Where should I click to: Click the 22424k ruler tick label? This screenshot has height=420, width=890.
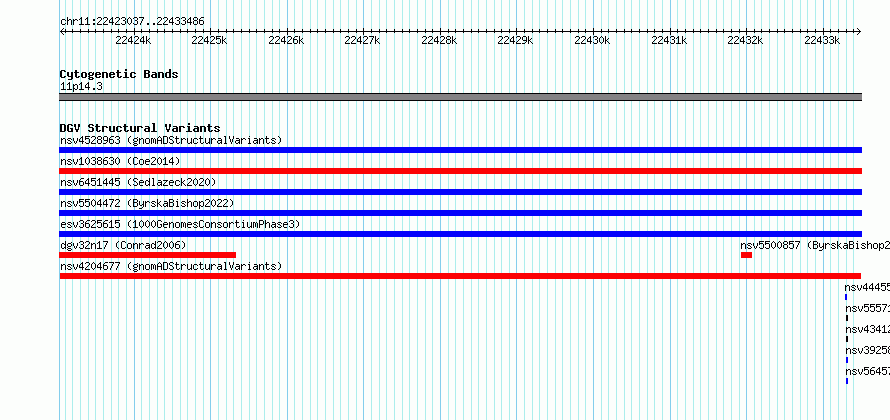coord(133,40)
